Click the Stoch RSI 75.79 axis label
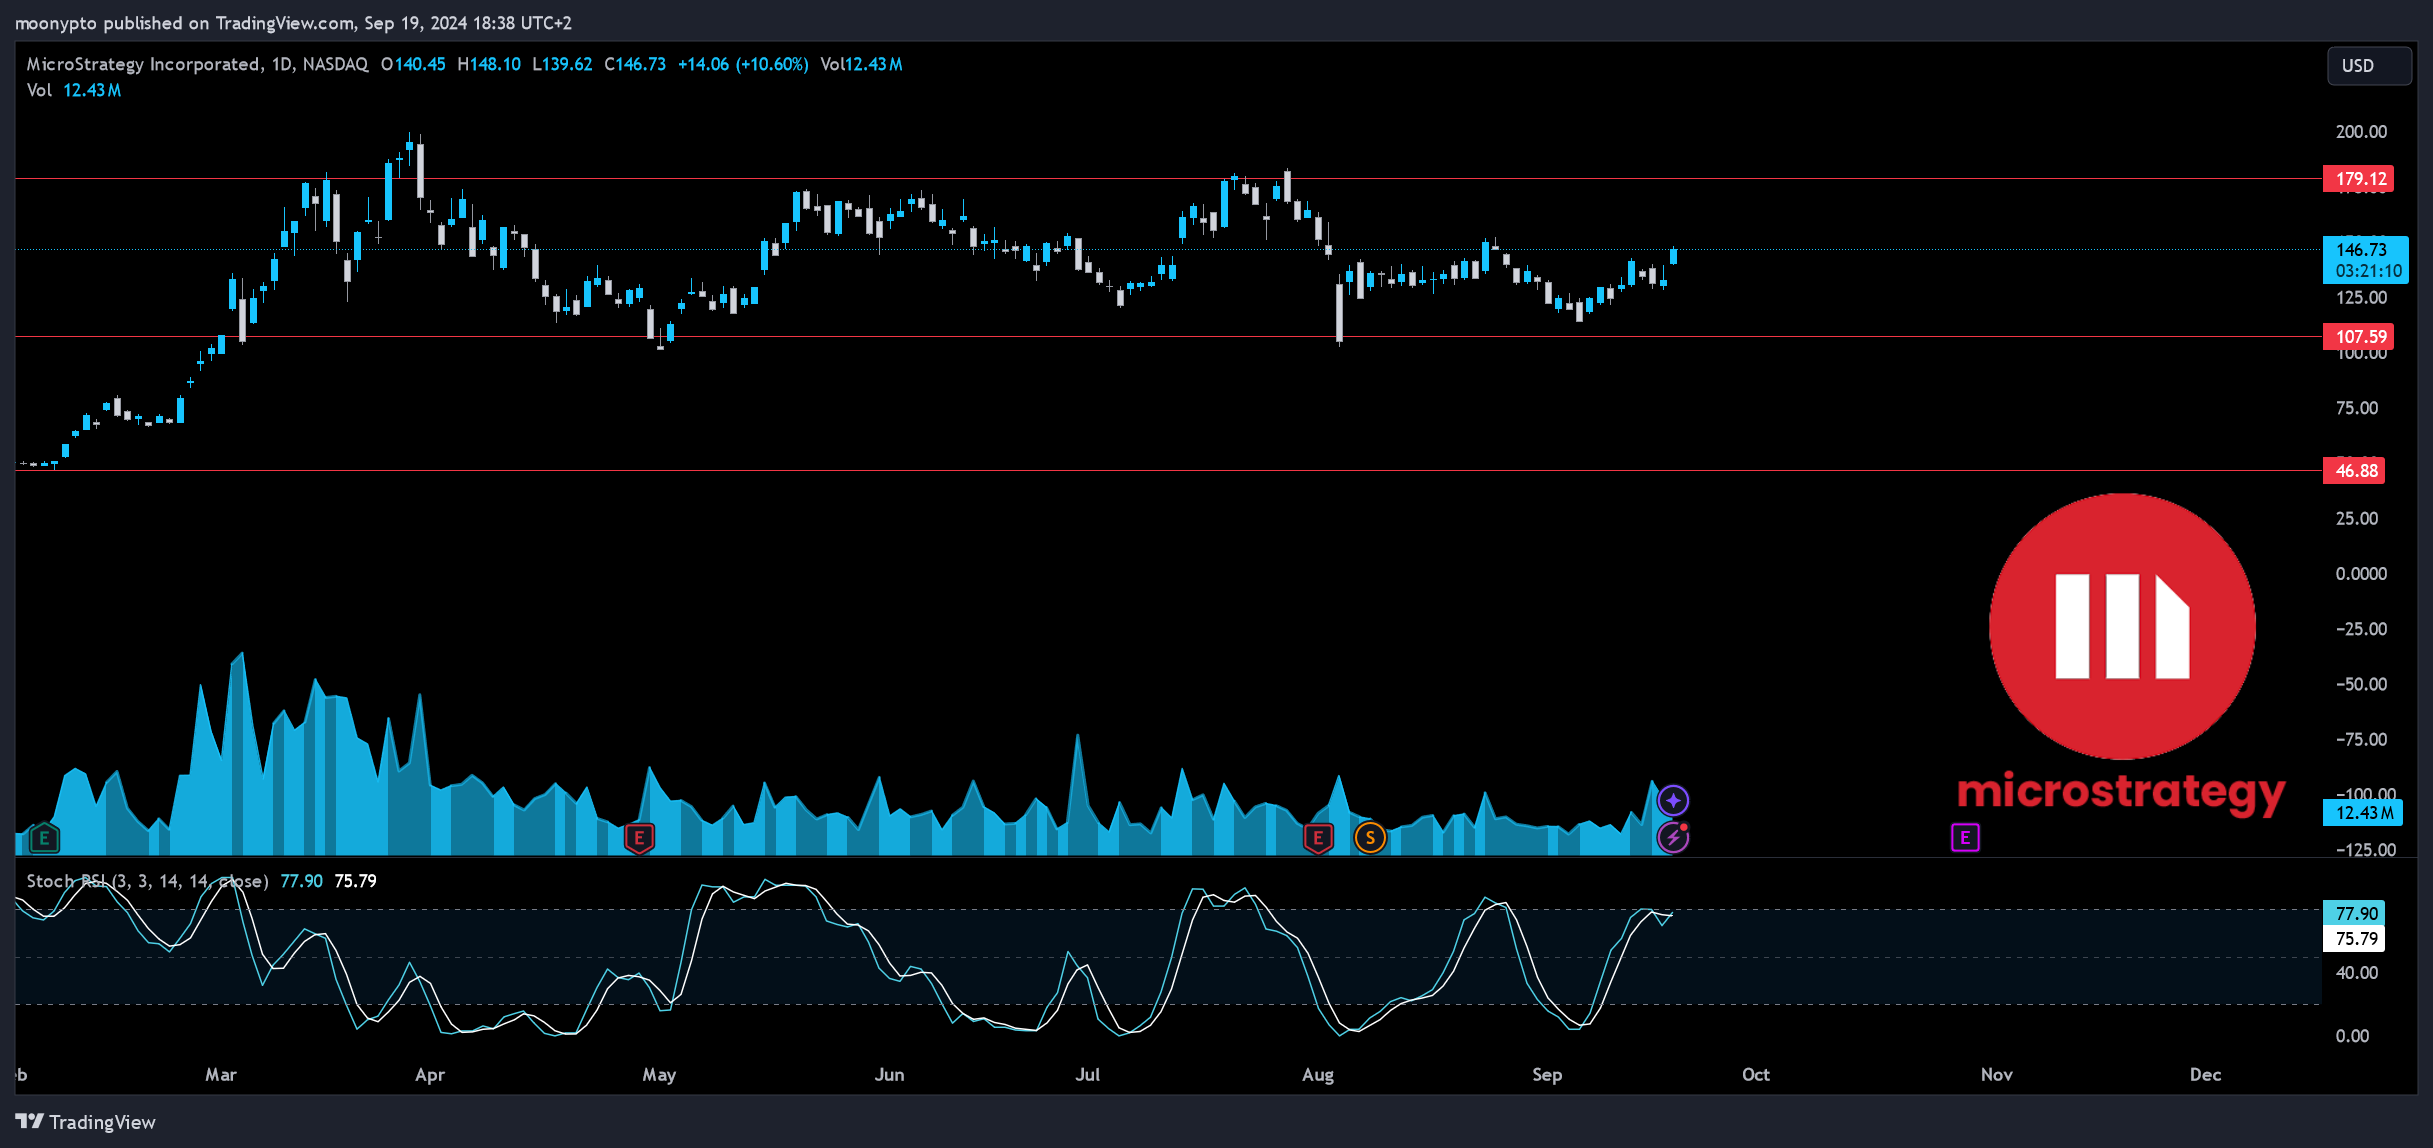 pyautogui.click(x=2354, y=939)
